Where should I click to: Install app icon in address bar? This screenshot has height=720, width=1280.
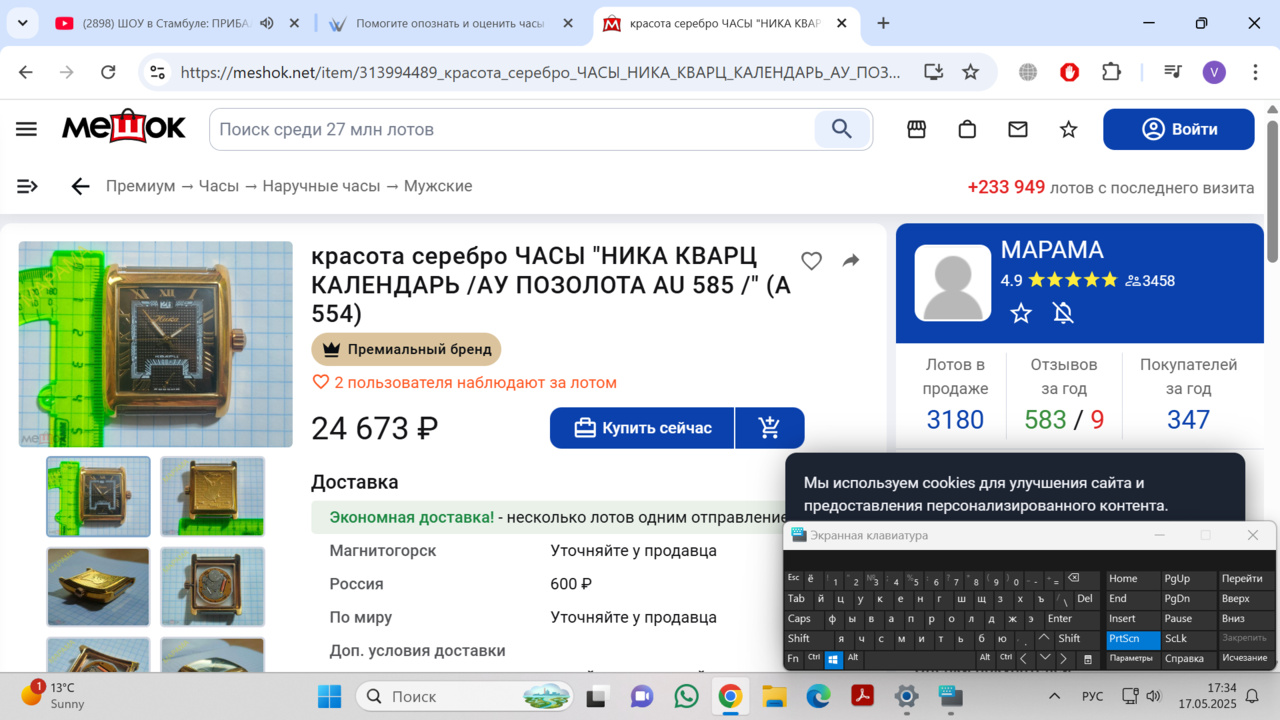[x=933, y=72]
